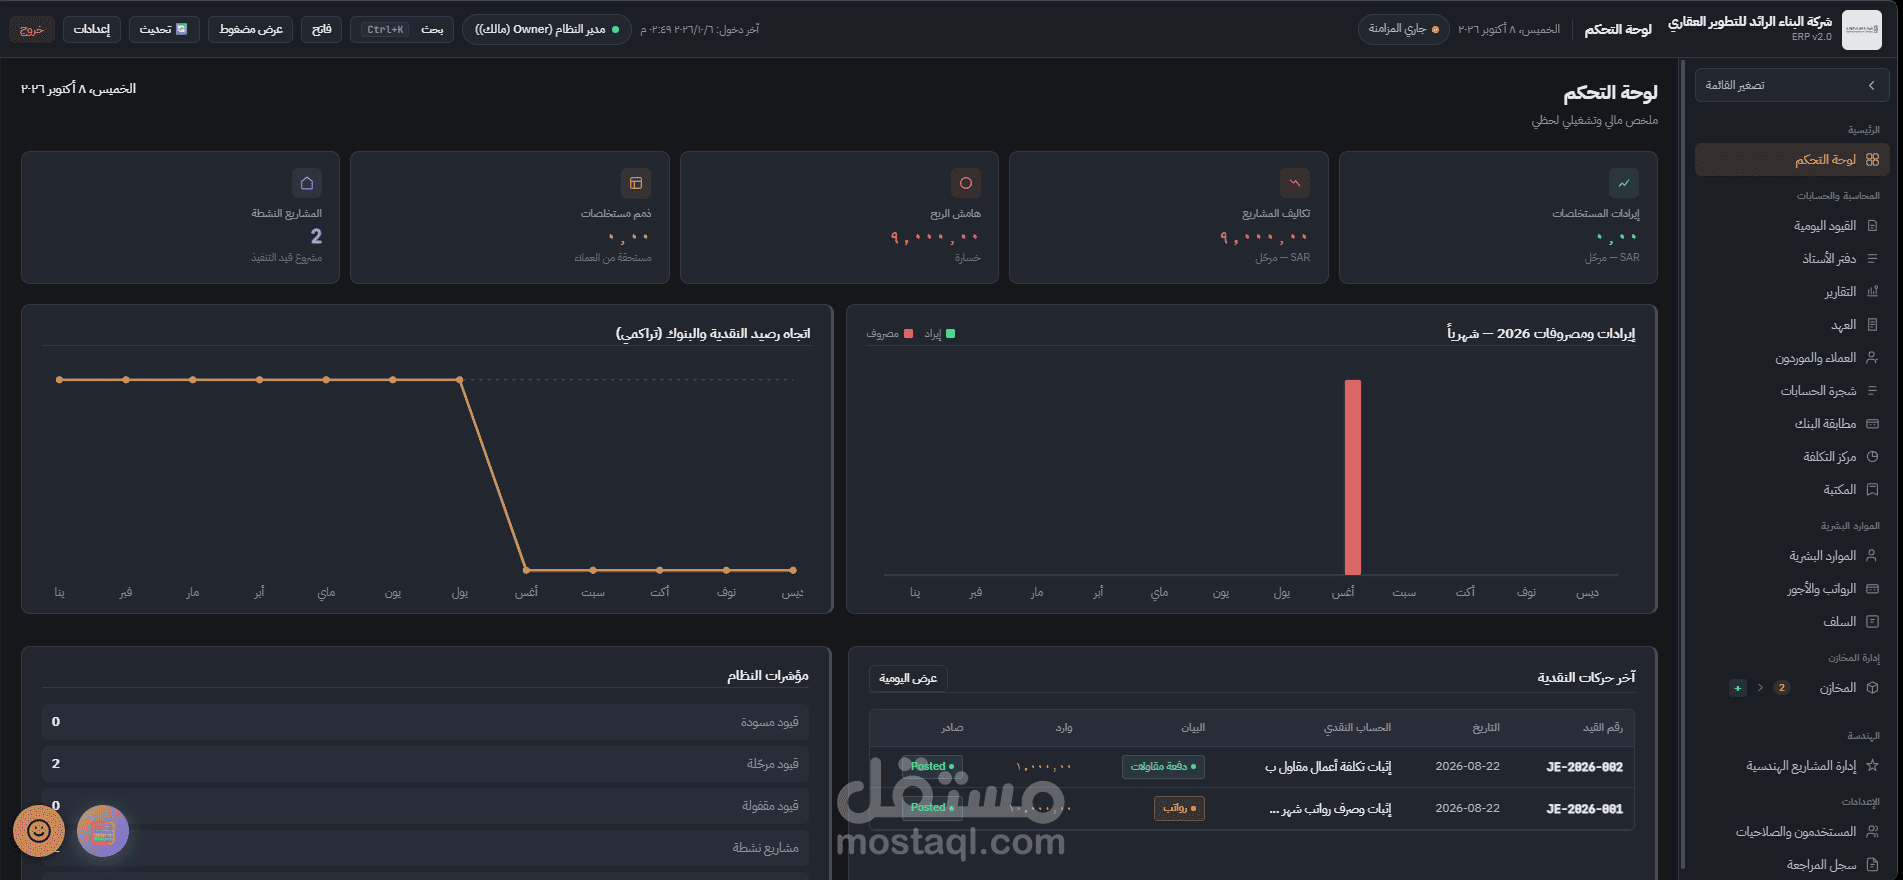Click the العهد sidebar icon

point(1872,325)
